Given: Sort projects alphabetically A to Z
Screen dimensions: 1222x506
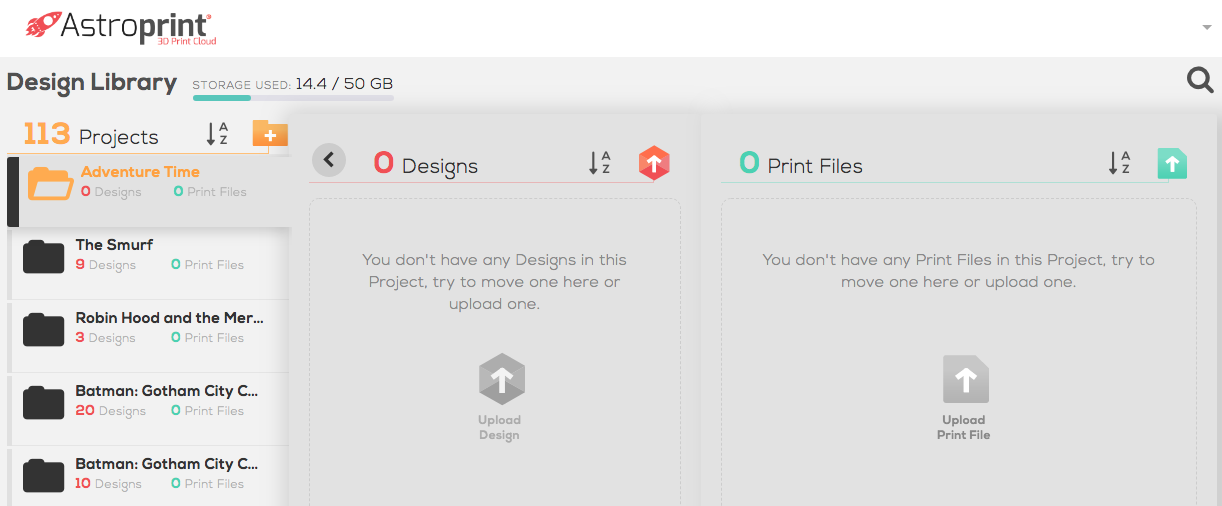Looking at the screenshot, I should (217, 134).
